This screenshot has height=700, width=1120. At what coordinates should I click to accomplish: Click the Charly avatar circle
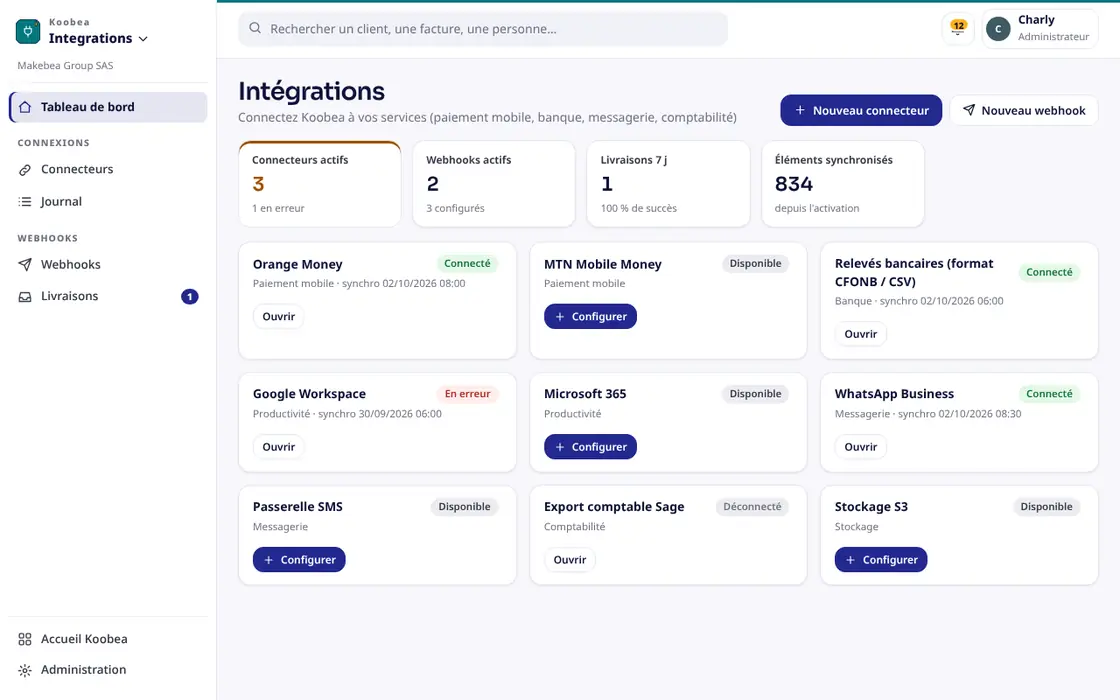tap(998, 29)
